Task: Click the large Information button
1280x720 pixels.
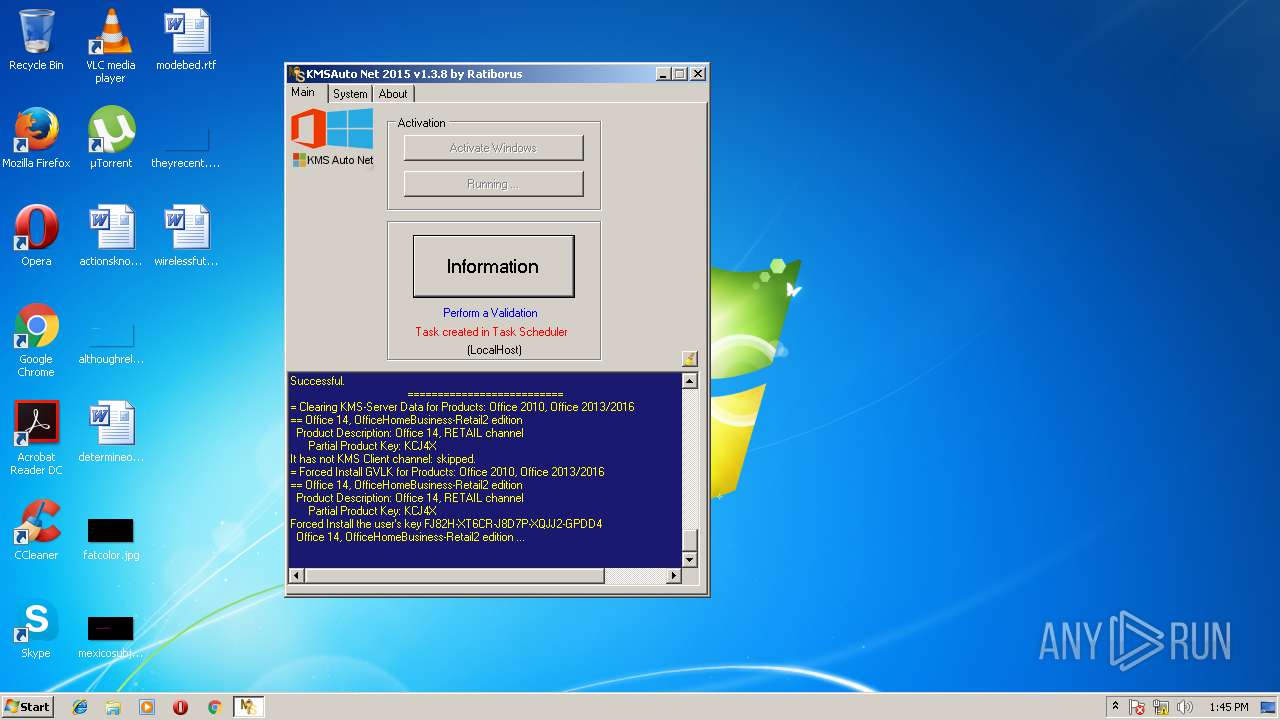Action: [493, 266]
